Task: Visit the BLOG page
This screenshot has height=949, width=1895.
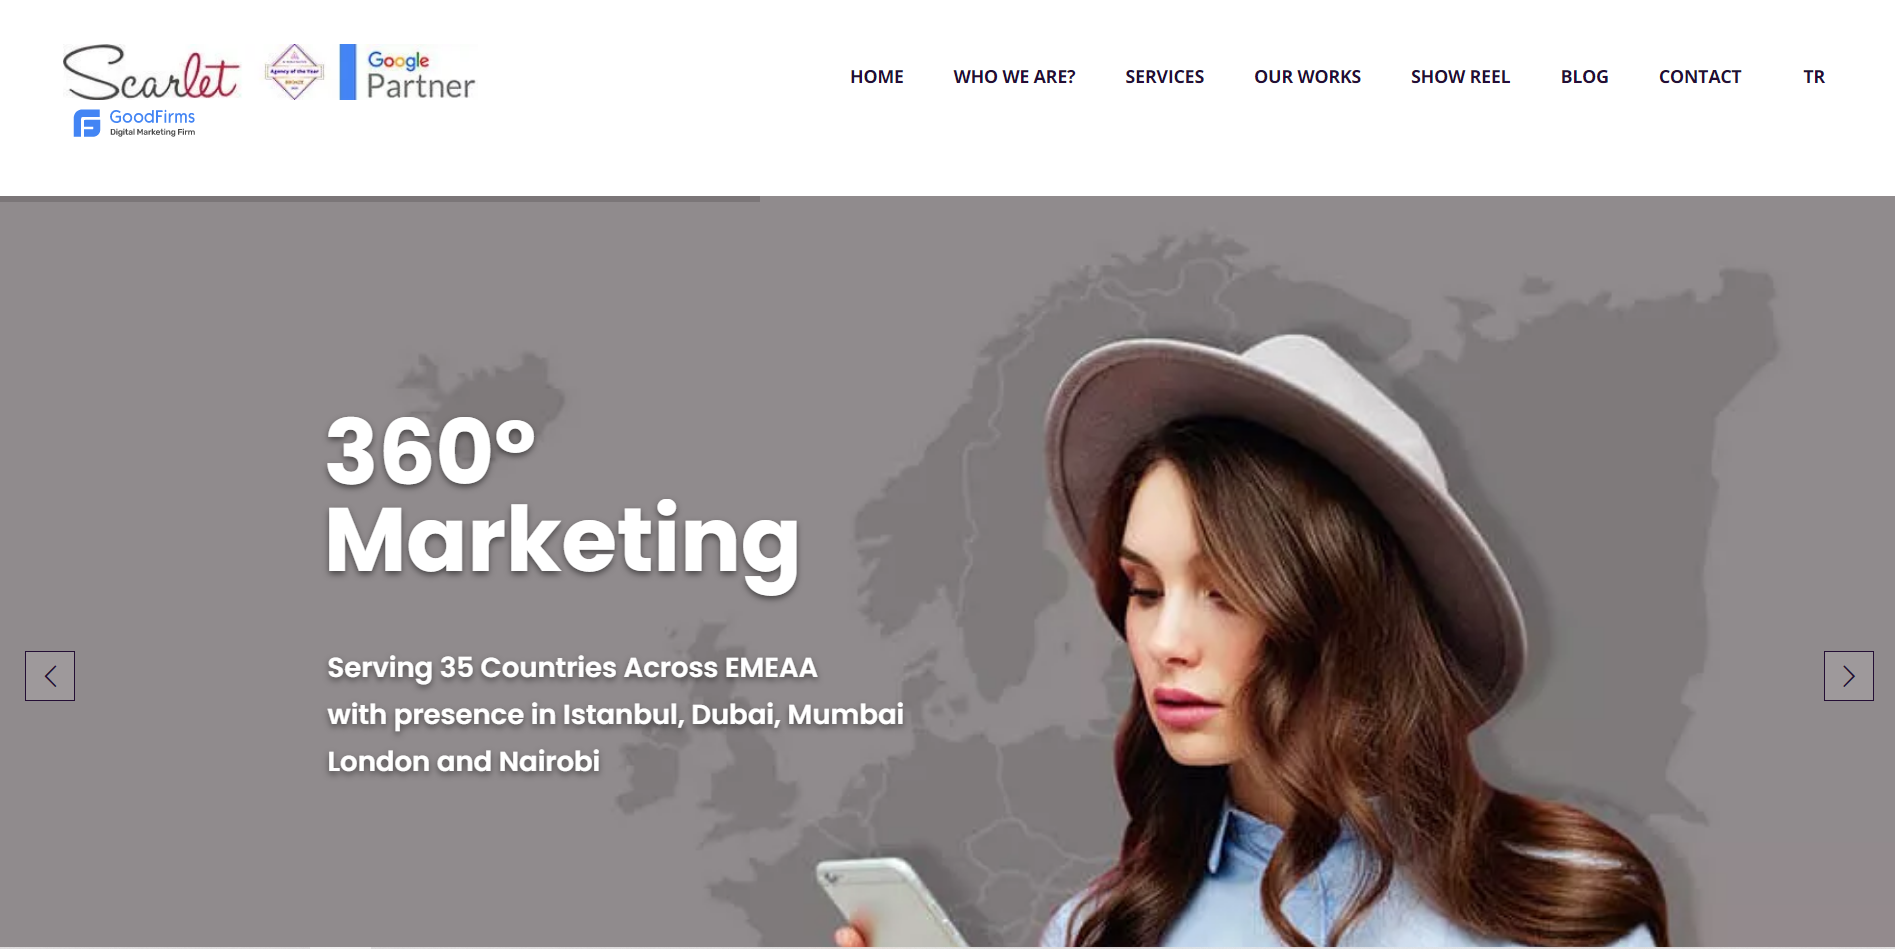Action: tap(1584, 77)
